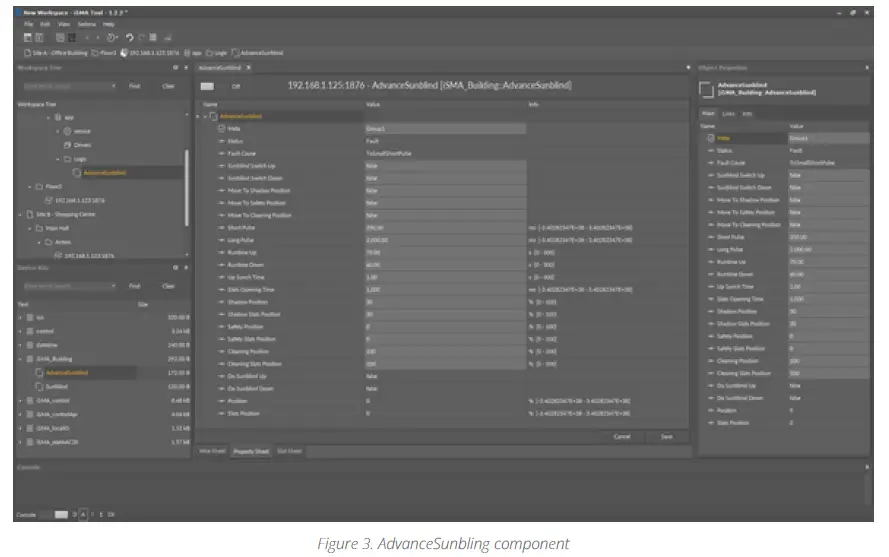This screenshot has height=557, width=889.
Task: Click the Meta value field in property sheet
Action: [x=446, y=129]
